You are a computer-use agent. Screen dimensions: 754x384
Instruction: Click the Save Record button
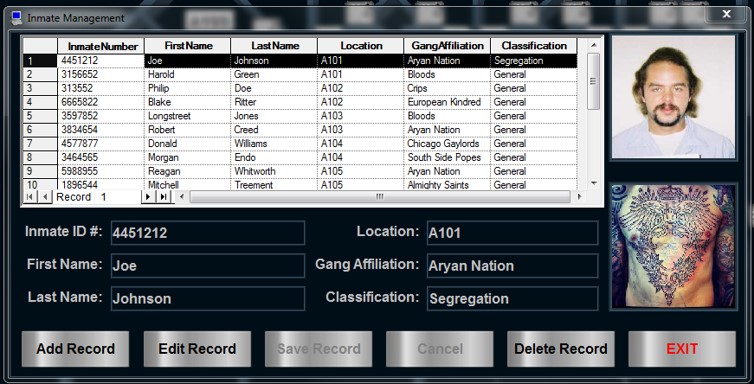pos(318,349)
